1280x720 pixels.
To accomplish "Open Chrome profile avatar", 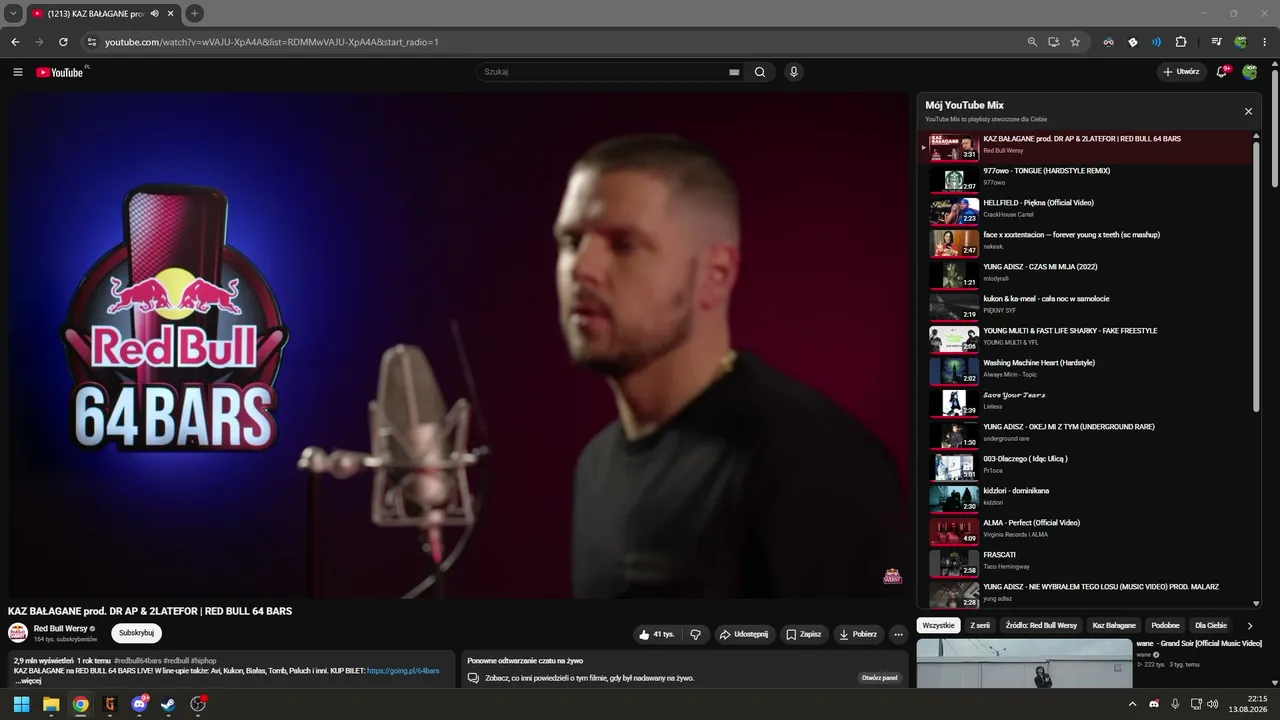I will click(x=1241, y=42).
